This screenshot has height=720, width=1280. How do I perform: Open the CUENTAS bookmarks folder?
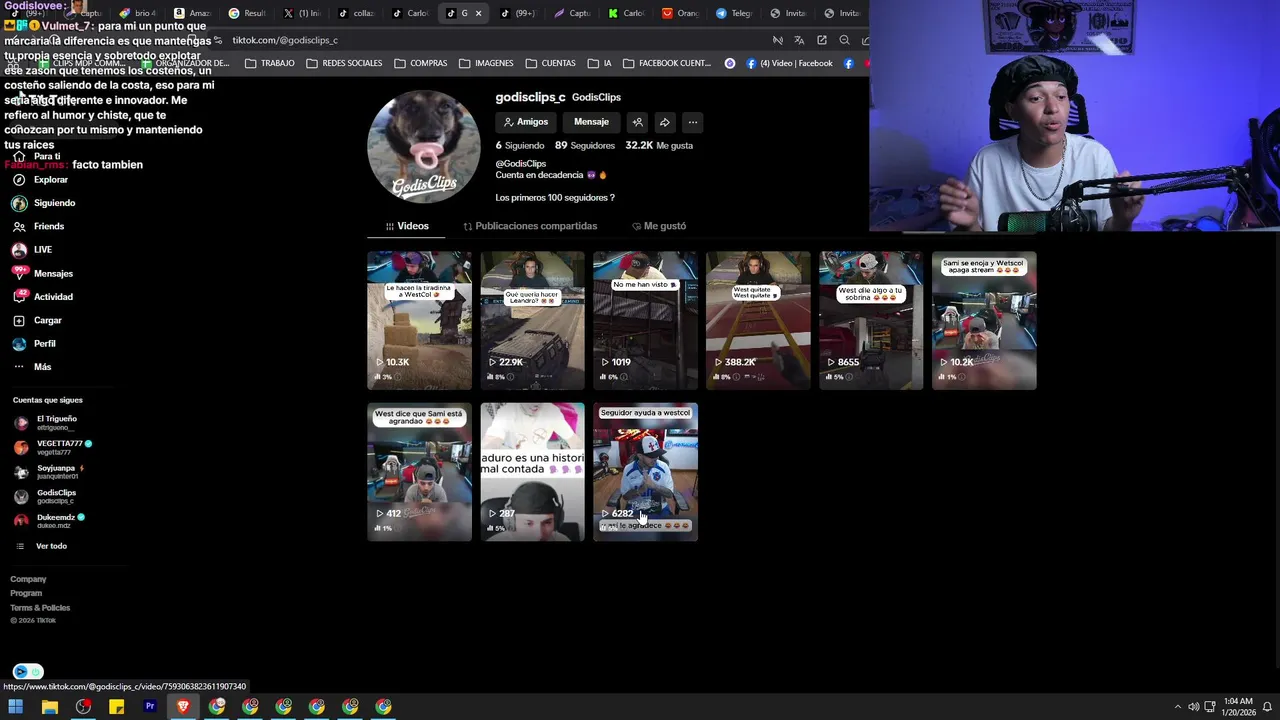click(550, 63)
